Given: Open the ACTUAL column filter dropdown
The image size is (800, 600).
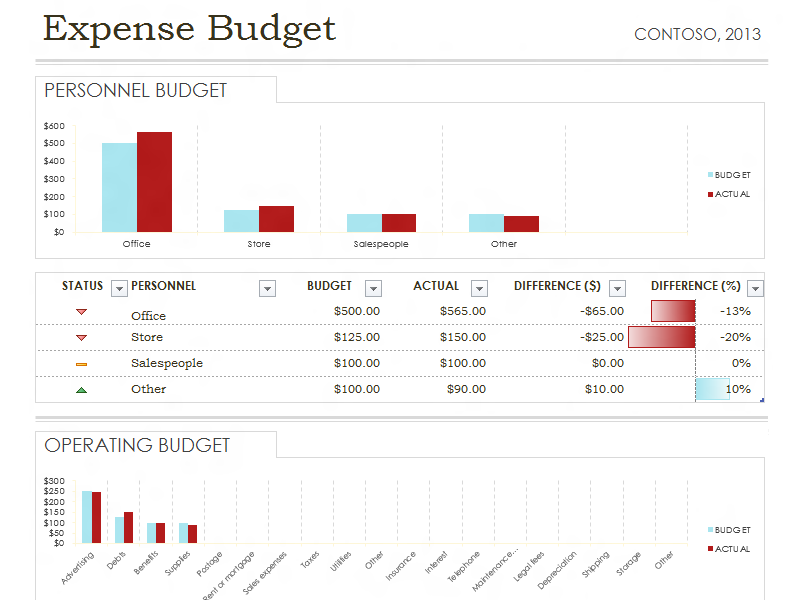Looking at the screenshot, I should 479,289.
